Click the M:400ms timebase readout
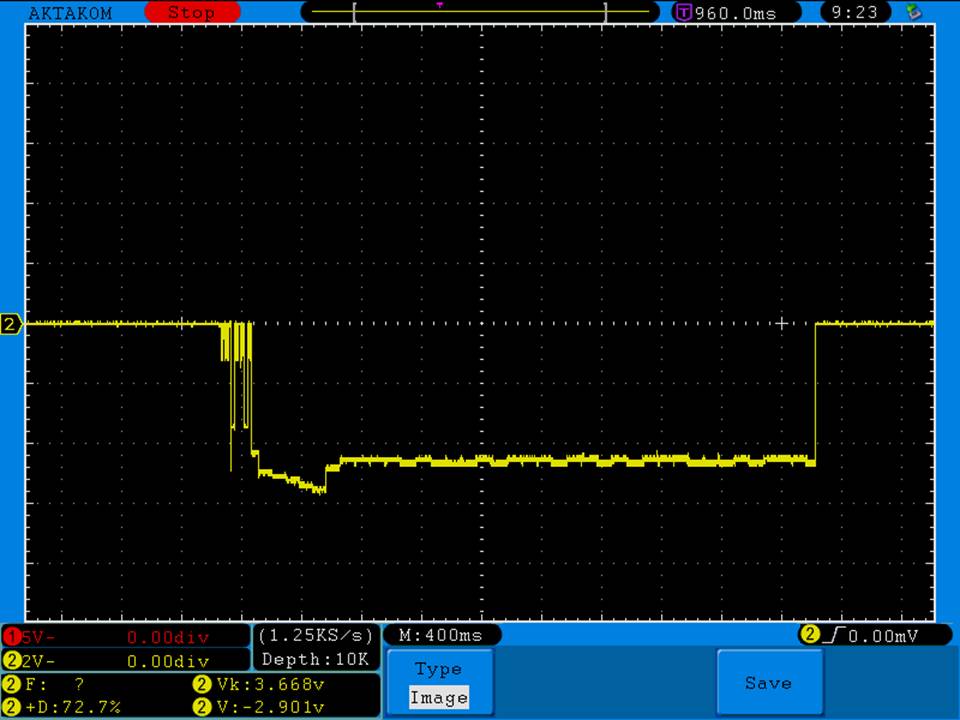 click(441, 635)
